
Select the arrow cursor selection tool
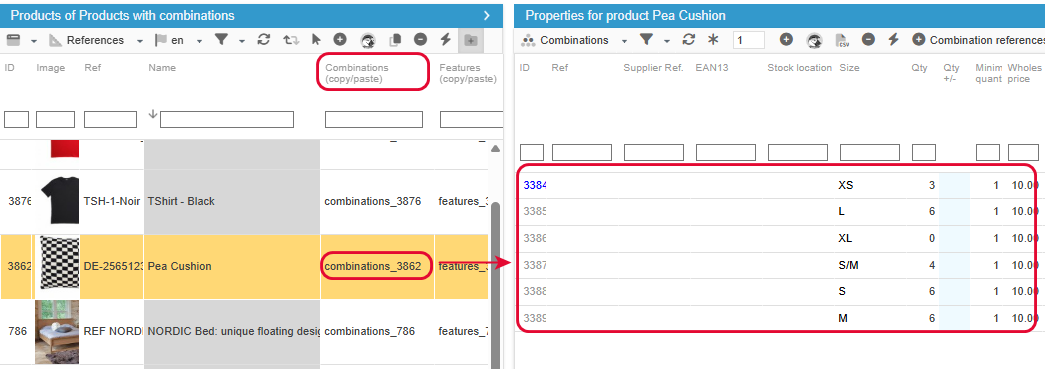pos(317,40)
